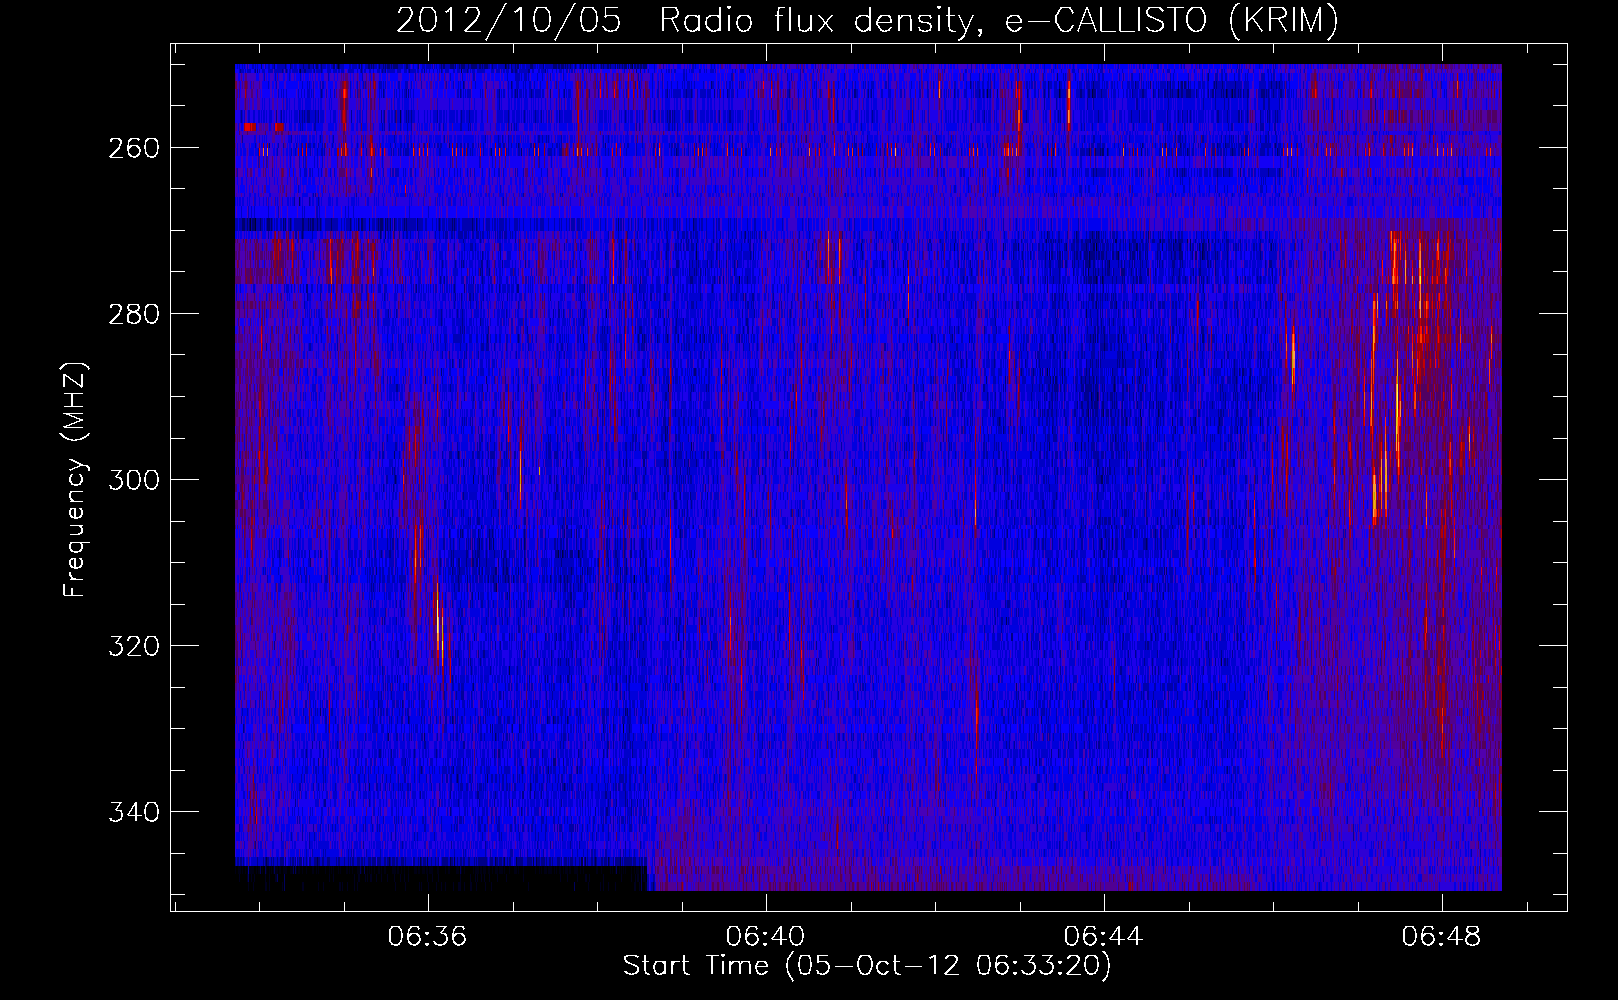Click the plot title text '2012/10/05 Radio flux density, e-CALLISTO (KRIM)'
Screen dimensions: 1618x1000
867,20
